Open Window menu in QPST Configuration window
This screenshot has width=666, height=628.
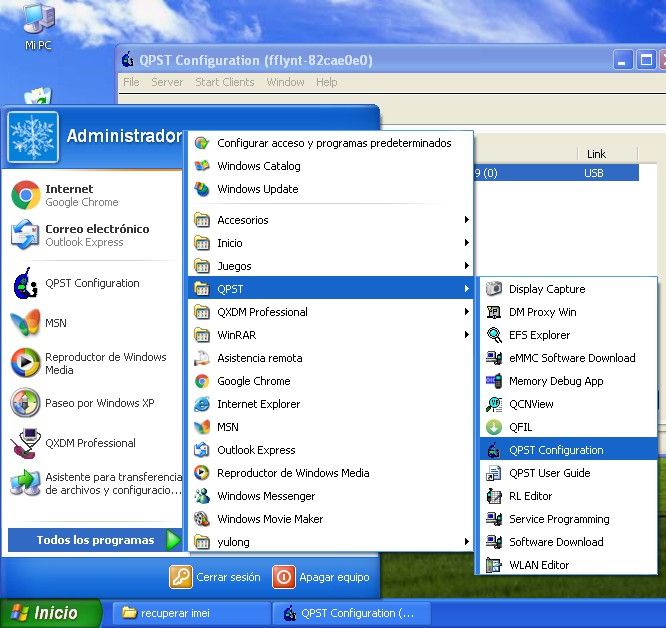coord(285,82)
